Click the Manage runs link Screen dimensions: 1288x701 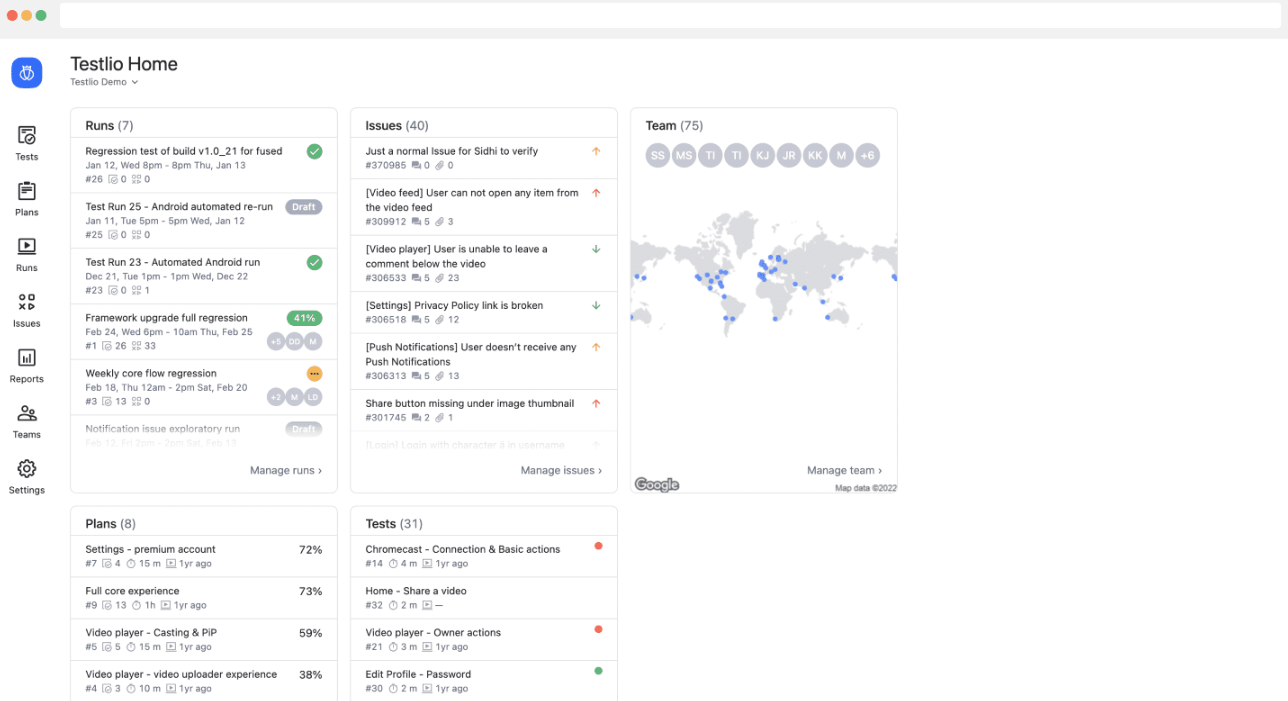pyautogui.click(x=286, y=470)
